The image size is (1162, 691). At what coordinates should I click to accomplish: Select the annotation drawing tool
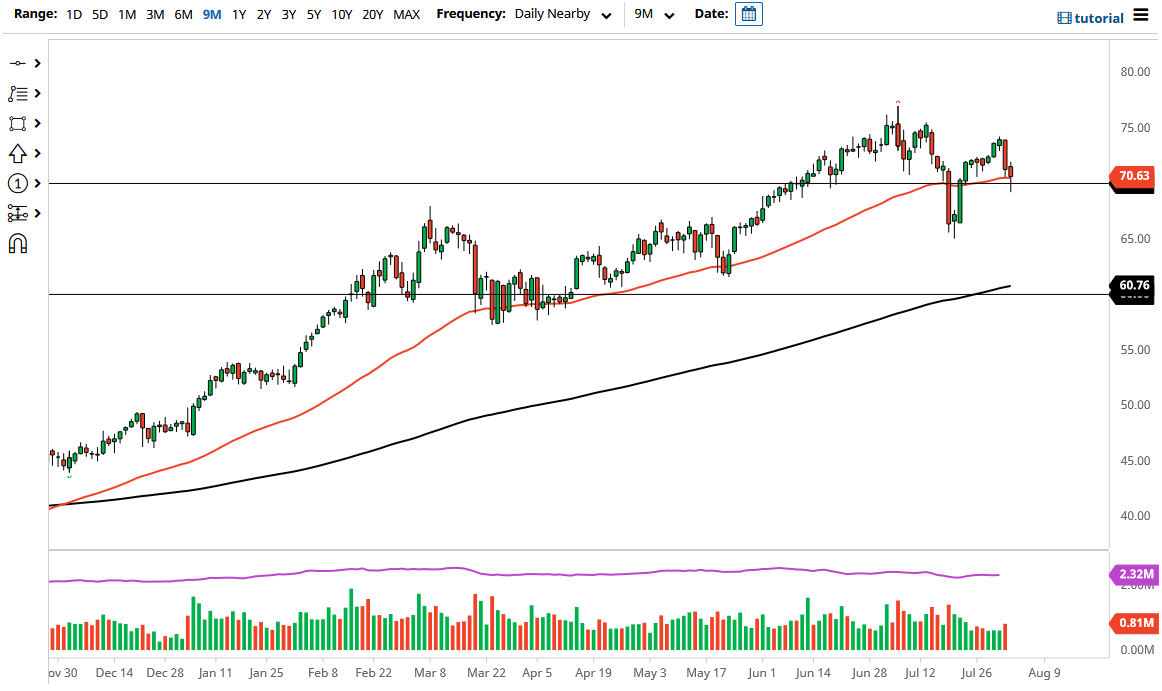coord(18,93)
